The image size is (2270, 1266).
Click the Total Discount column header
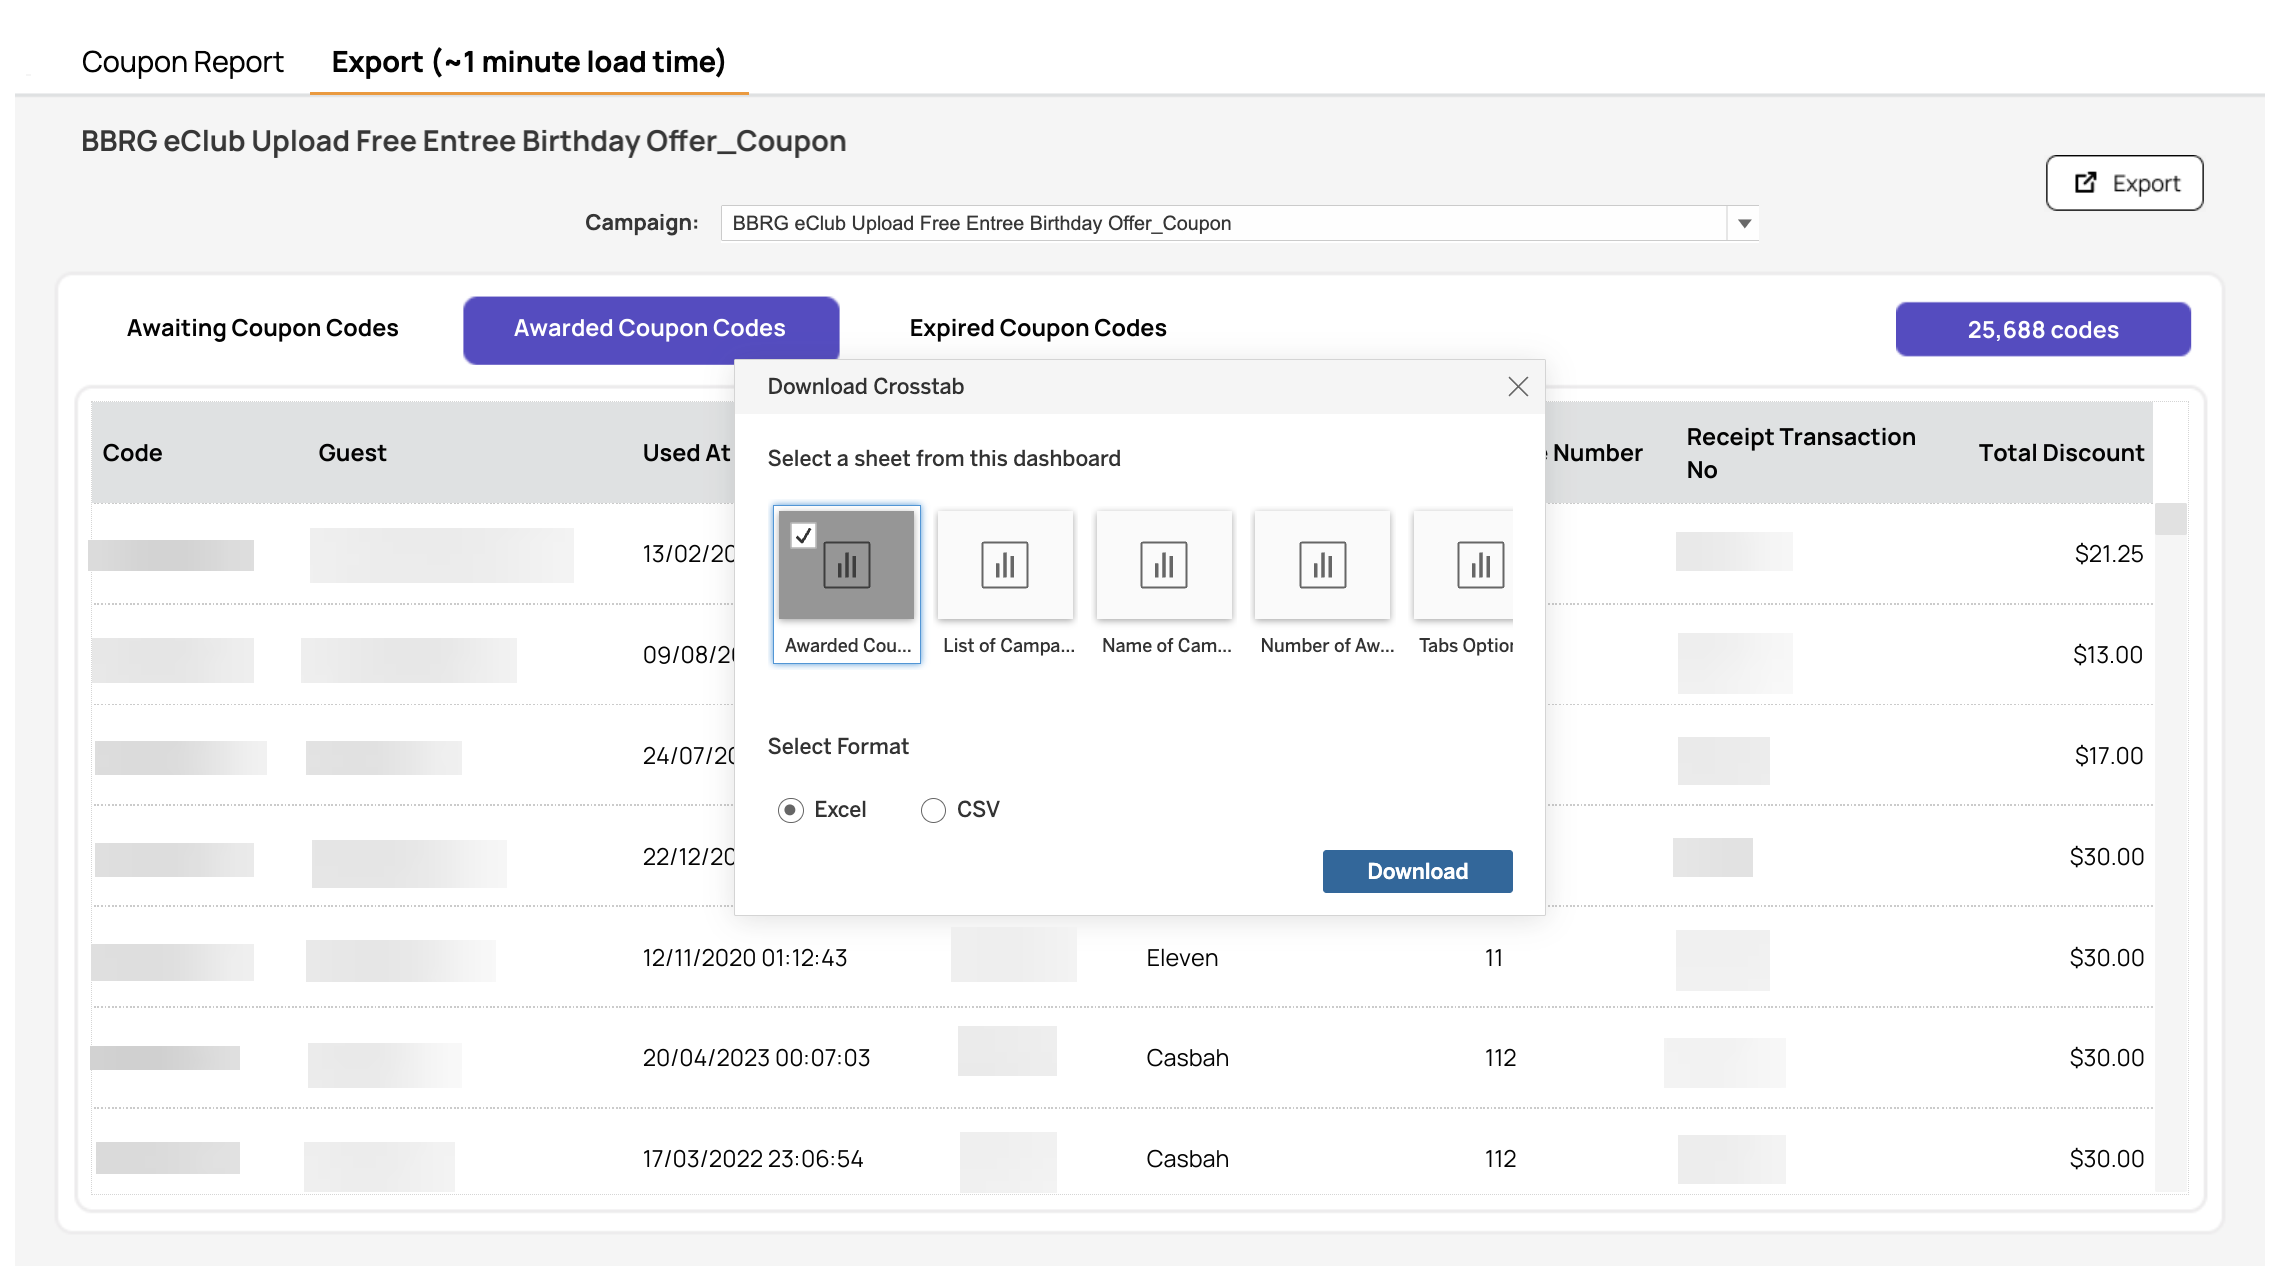2061,453
